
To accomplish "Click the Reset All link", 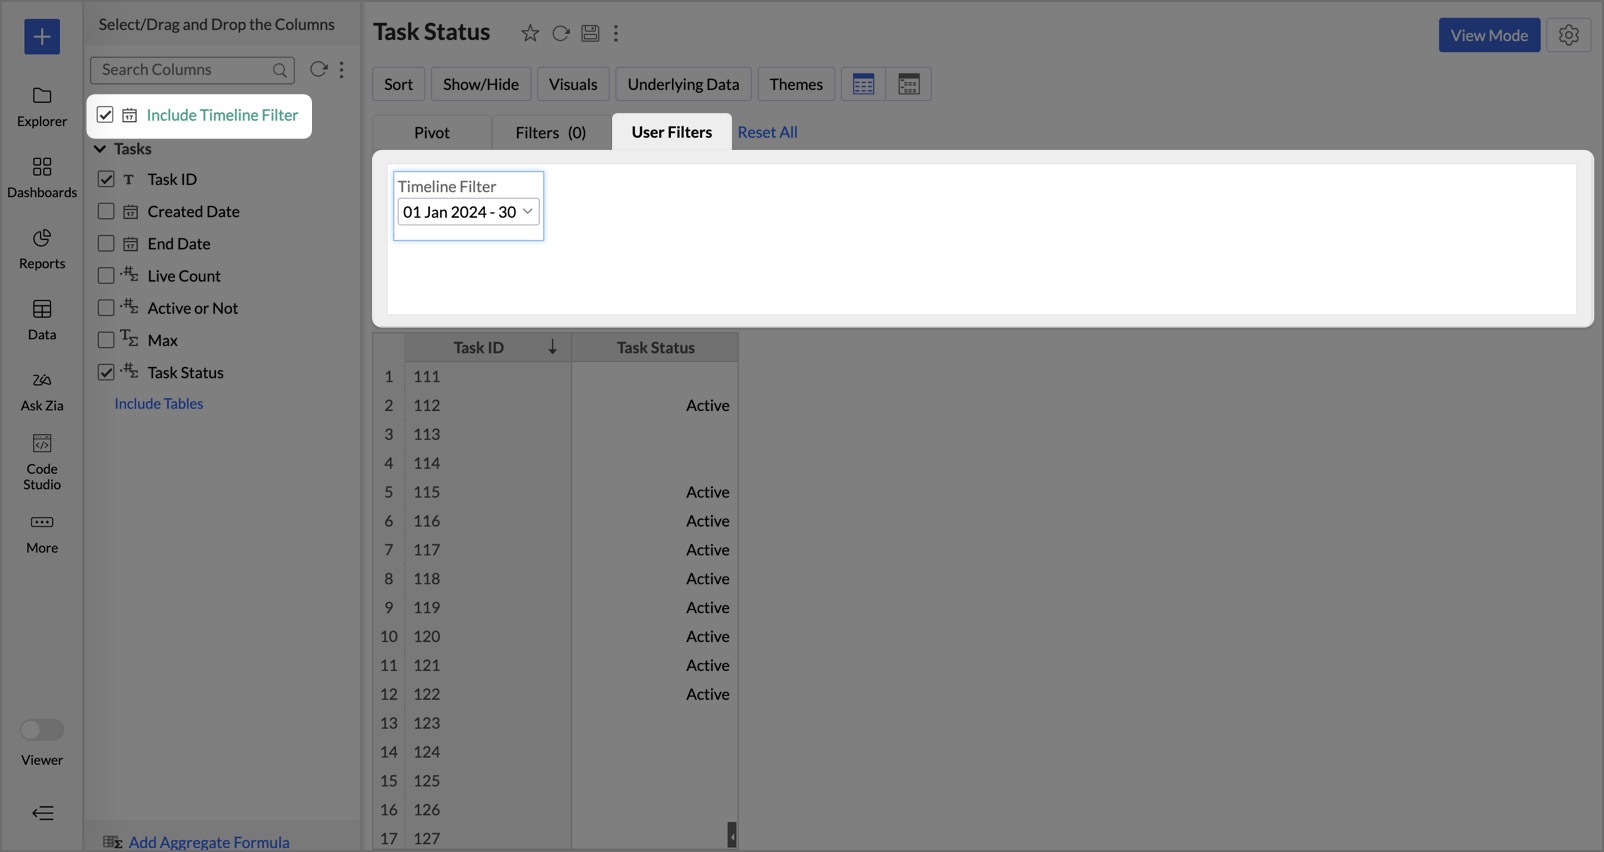I will pyautogui.click(x=767, y=132).
